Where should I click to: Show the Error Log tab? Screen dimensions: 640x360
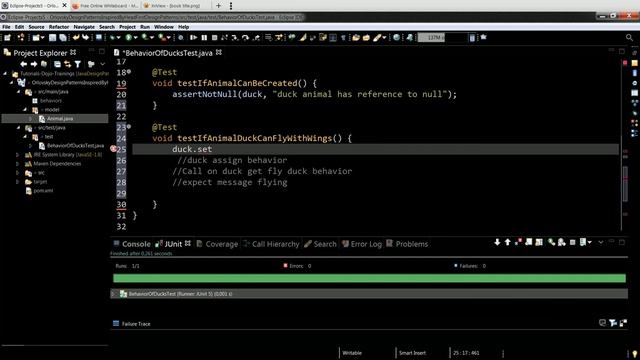tap(362, 244)
